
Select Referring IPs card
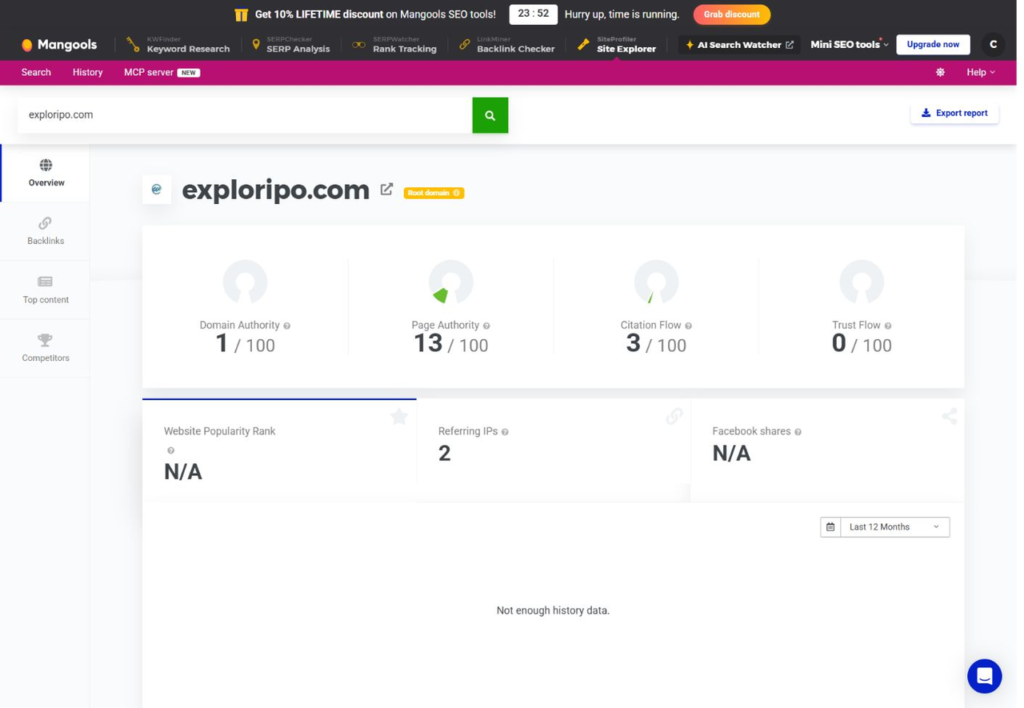[553, 450]
